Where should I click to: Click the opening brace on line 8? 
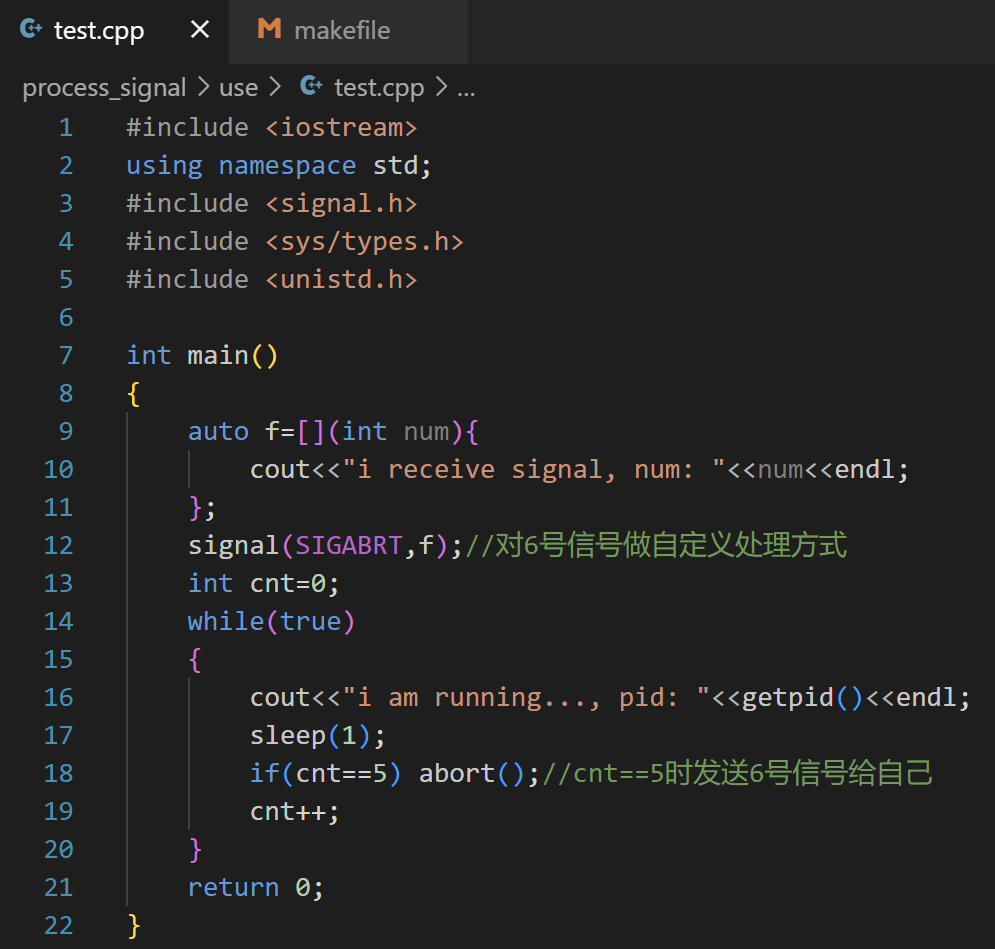[133, 393]
